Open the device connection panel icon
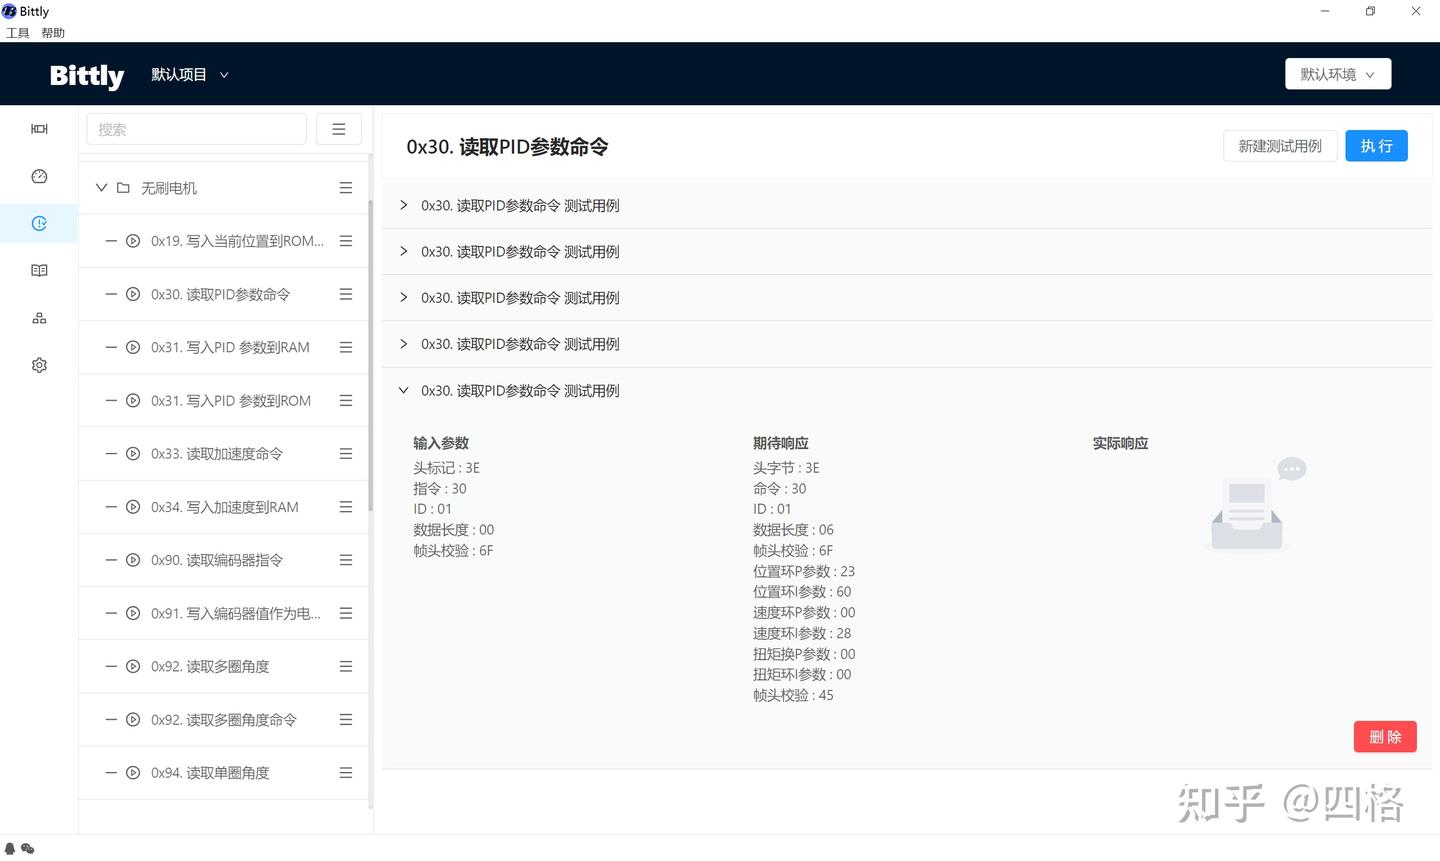 coord(39,128)
